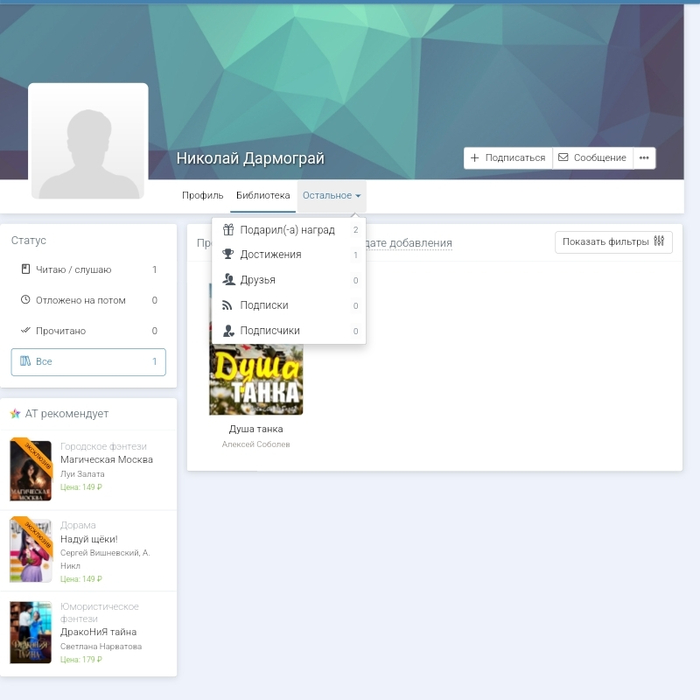The height and width of the screenshot is (700, 700).
Task: Open the Магическая Москва book link
Action: pyautogui.click(x=106, y=460)
